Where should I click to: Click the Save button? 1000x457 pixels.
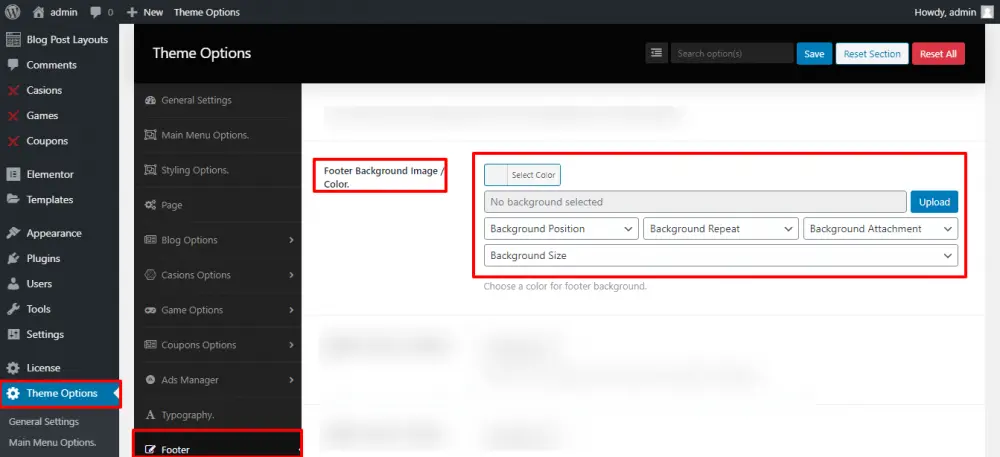click(x=814, y=54)
